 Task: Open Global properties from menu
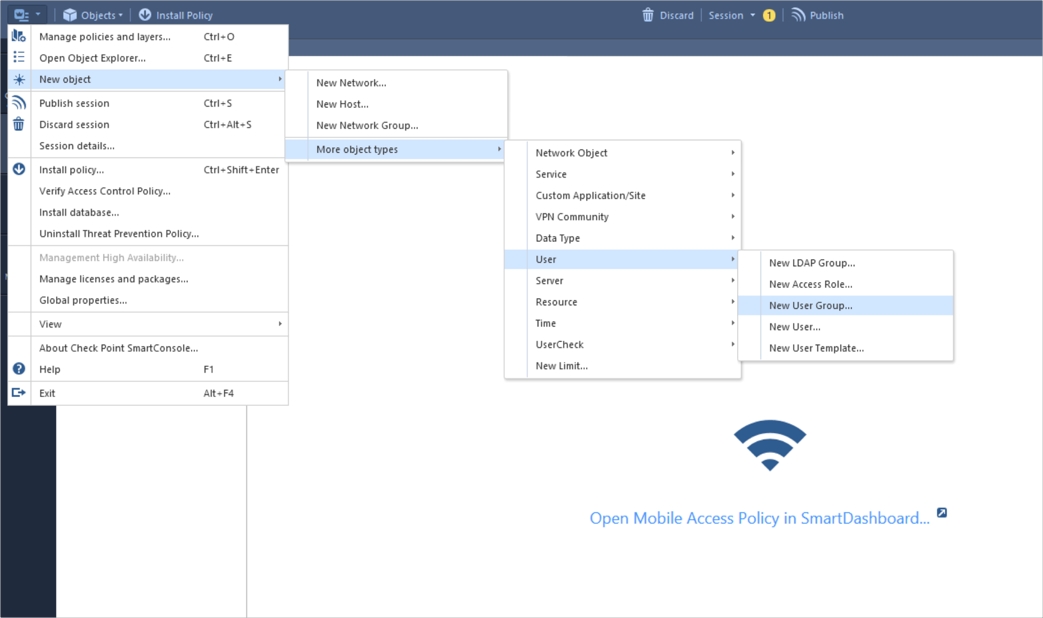pos(83,300)
